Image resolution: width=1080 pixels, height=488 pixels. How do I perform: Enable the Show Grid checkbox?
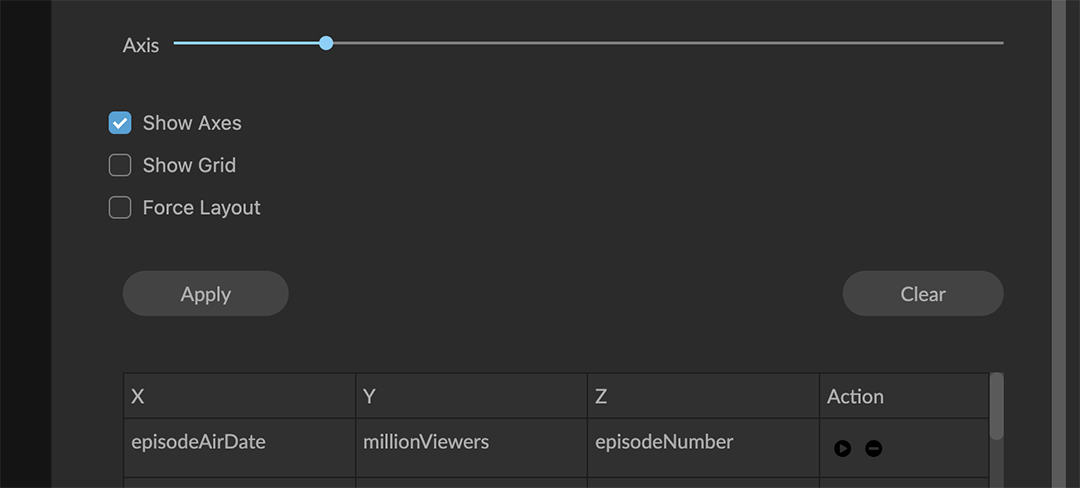(120, 165)
